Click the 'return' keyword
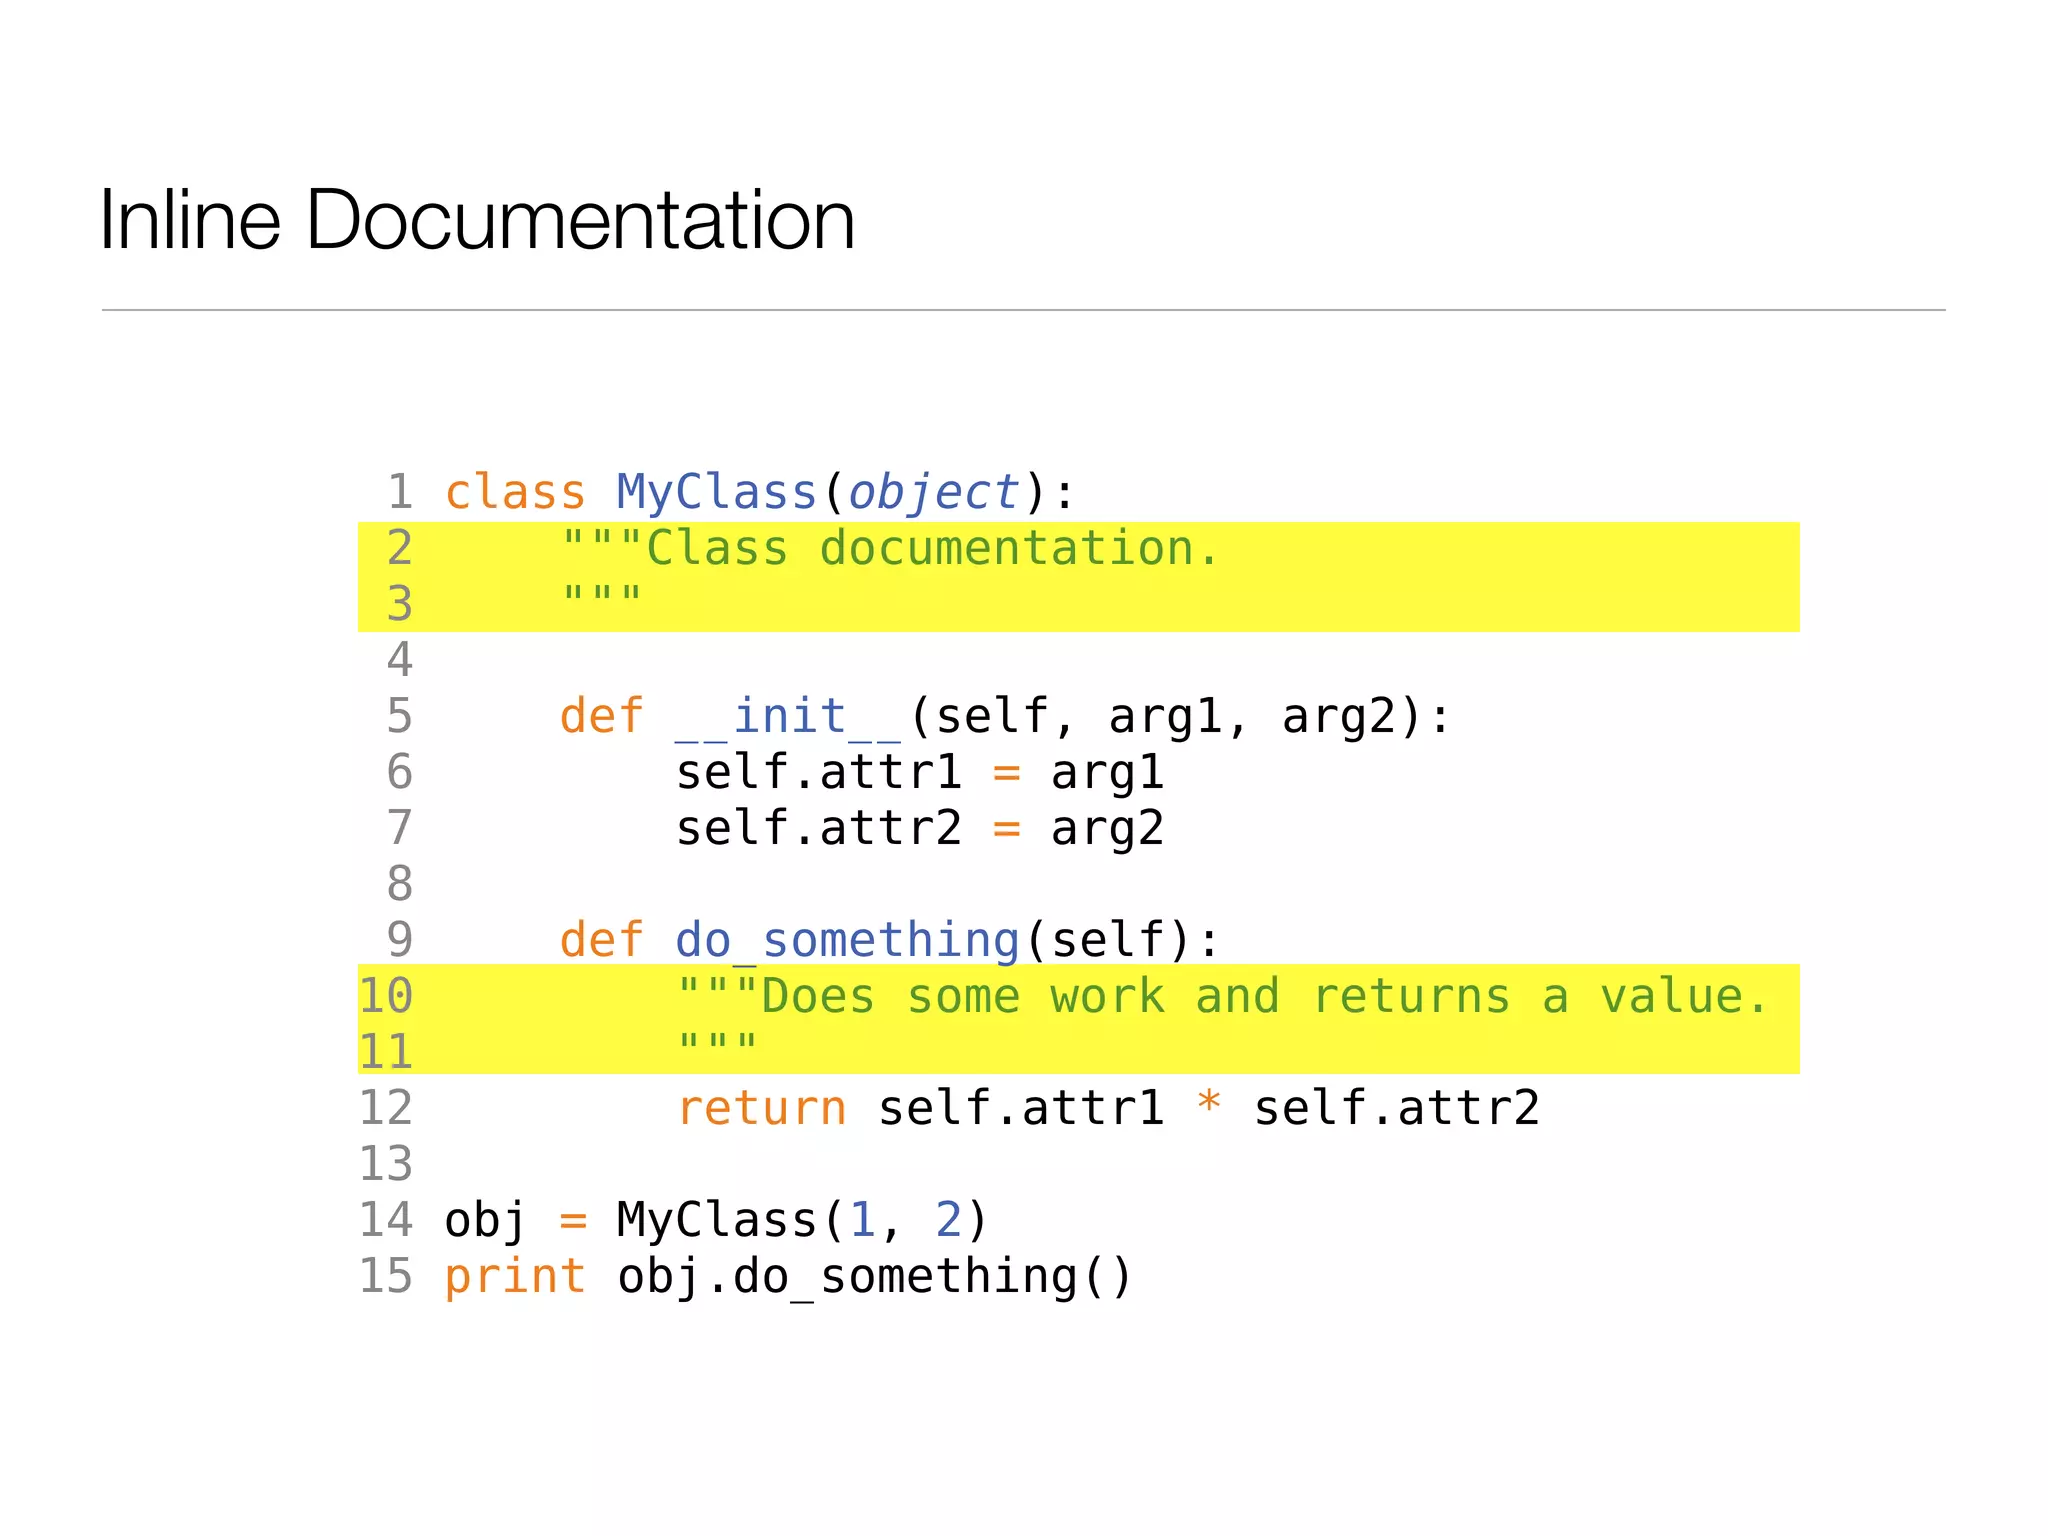This screenshot has height=1536, width=2048. point(761,1109)
